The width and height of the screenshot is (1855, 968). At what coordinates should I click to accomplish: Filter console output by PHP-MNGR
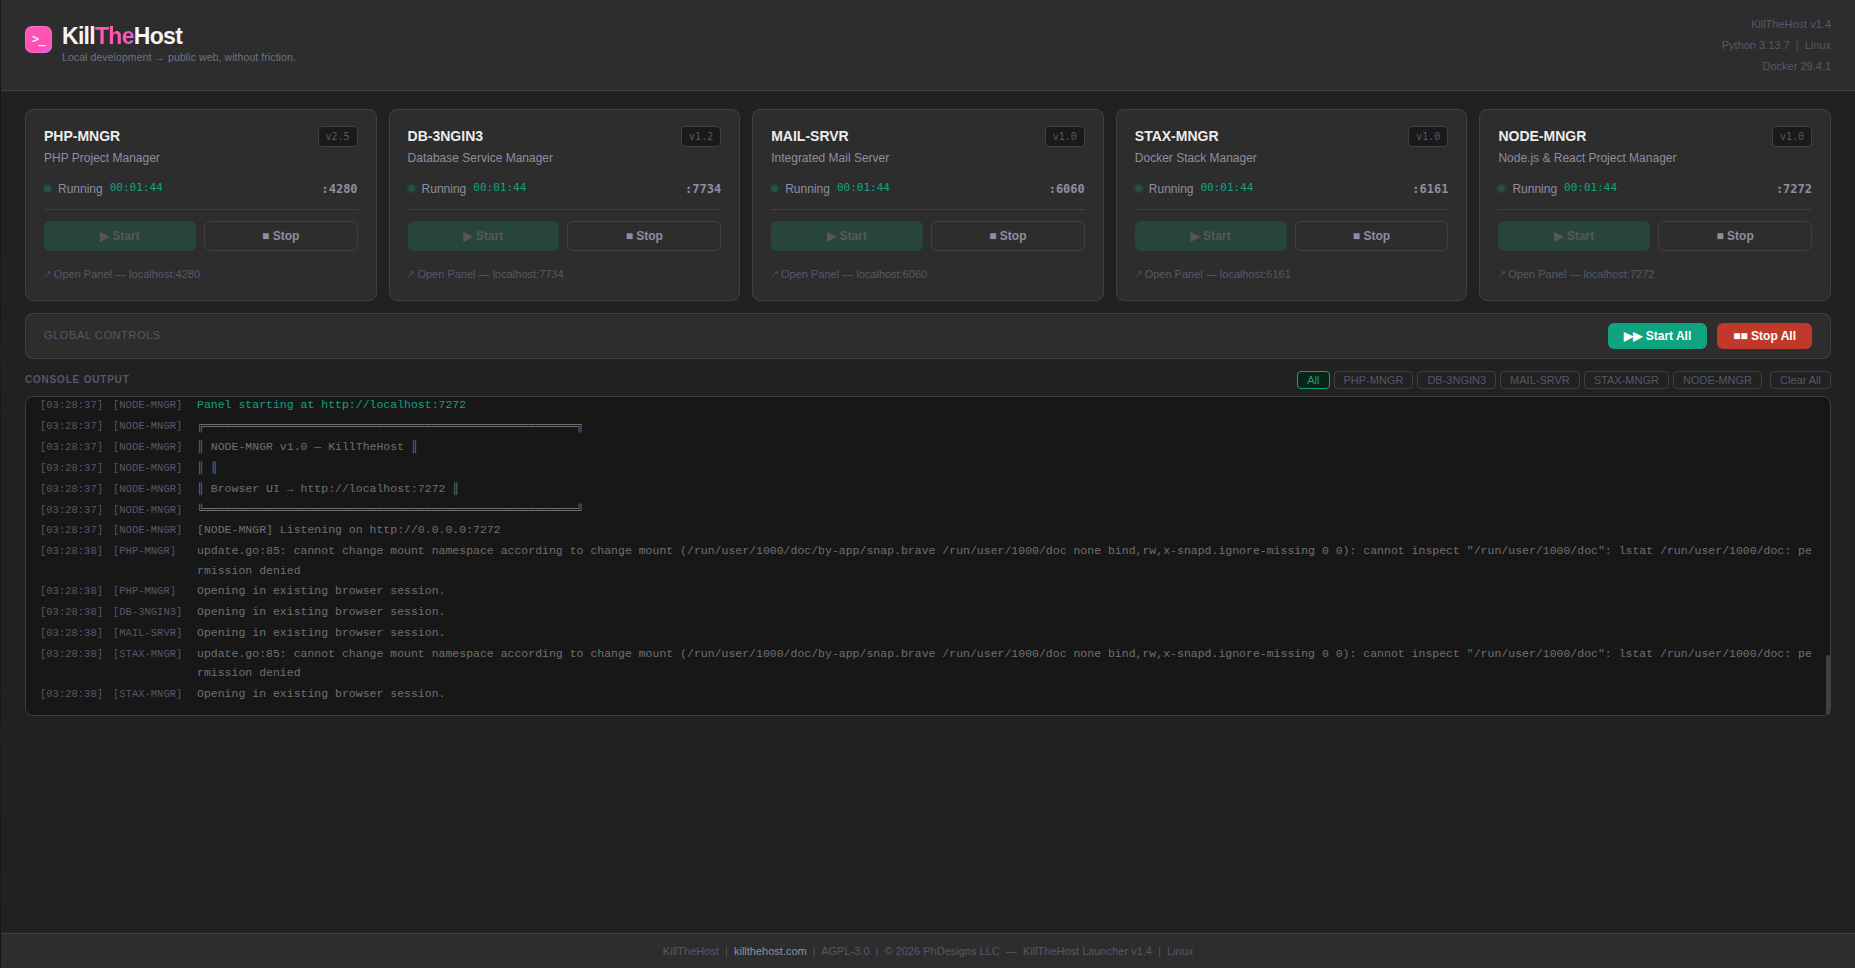click(x=1373, y=380)
